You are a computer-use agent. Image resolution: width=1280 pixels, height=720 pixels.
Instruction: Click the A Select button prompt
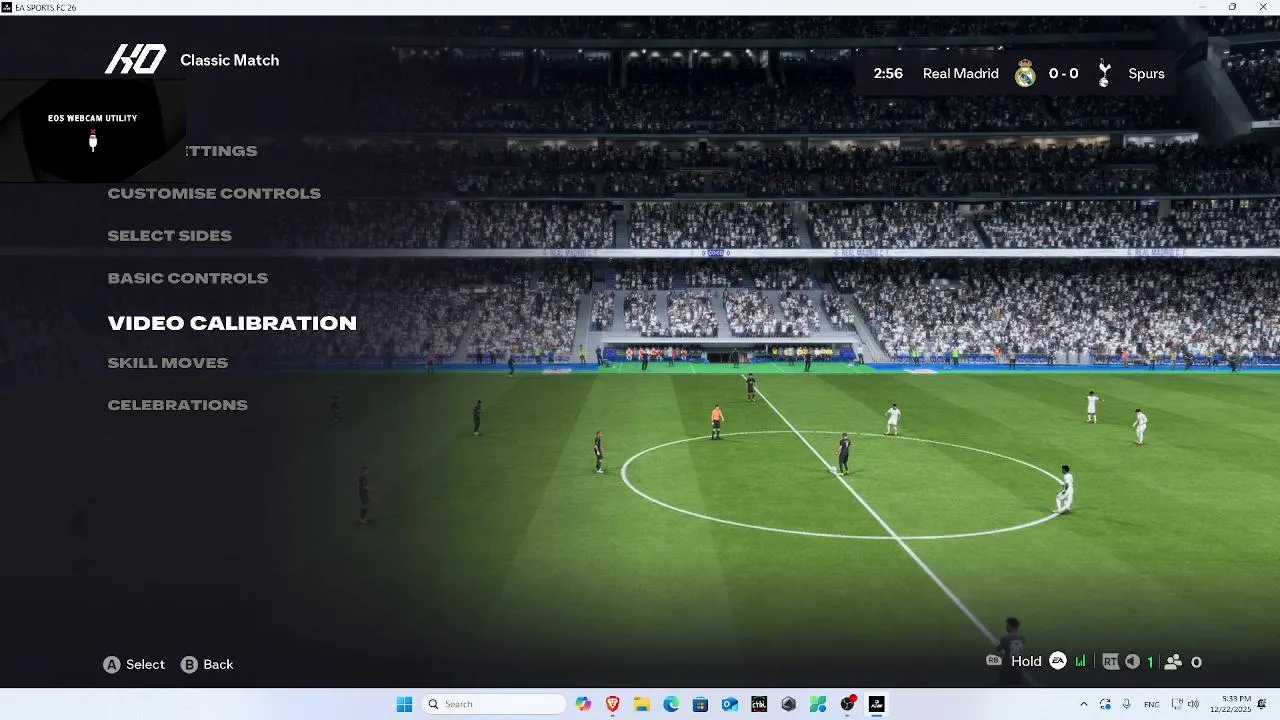(134, 664)
